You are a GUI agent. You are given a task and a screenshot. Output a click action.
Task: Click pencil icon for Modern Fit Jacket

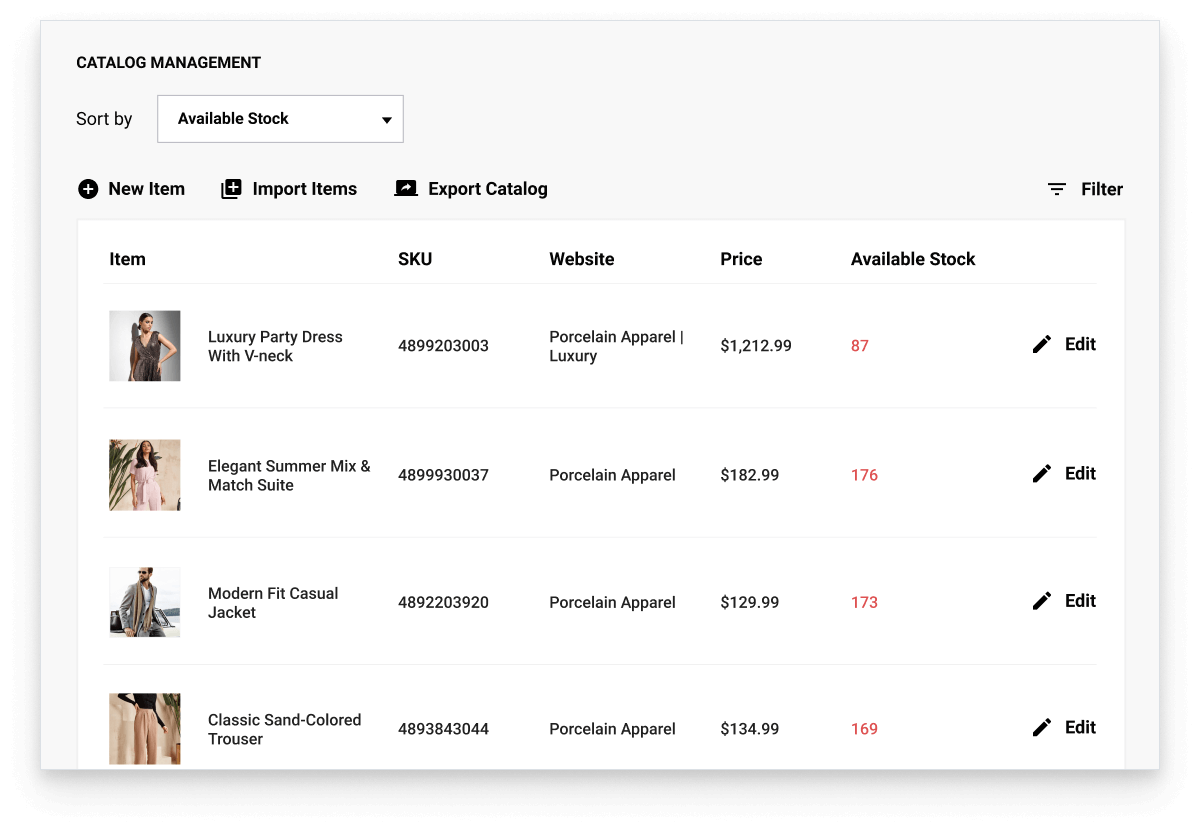[1042, 601]
